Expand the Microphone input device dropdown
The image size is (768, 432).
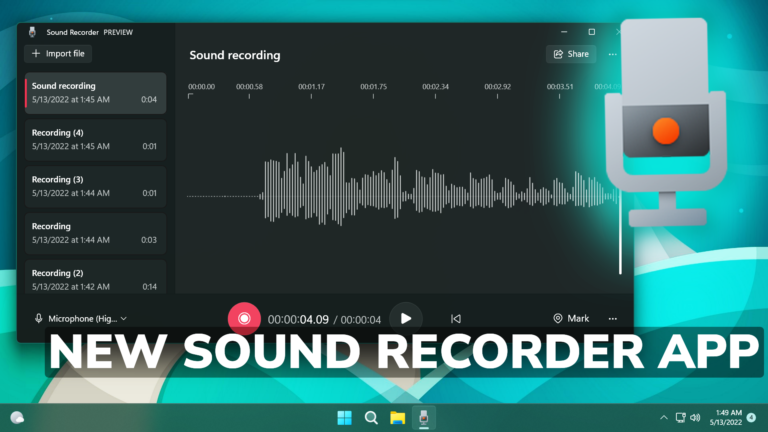pos(82,319)
